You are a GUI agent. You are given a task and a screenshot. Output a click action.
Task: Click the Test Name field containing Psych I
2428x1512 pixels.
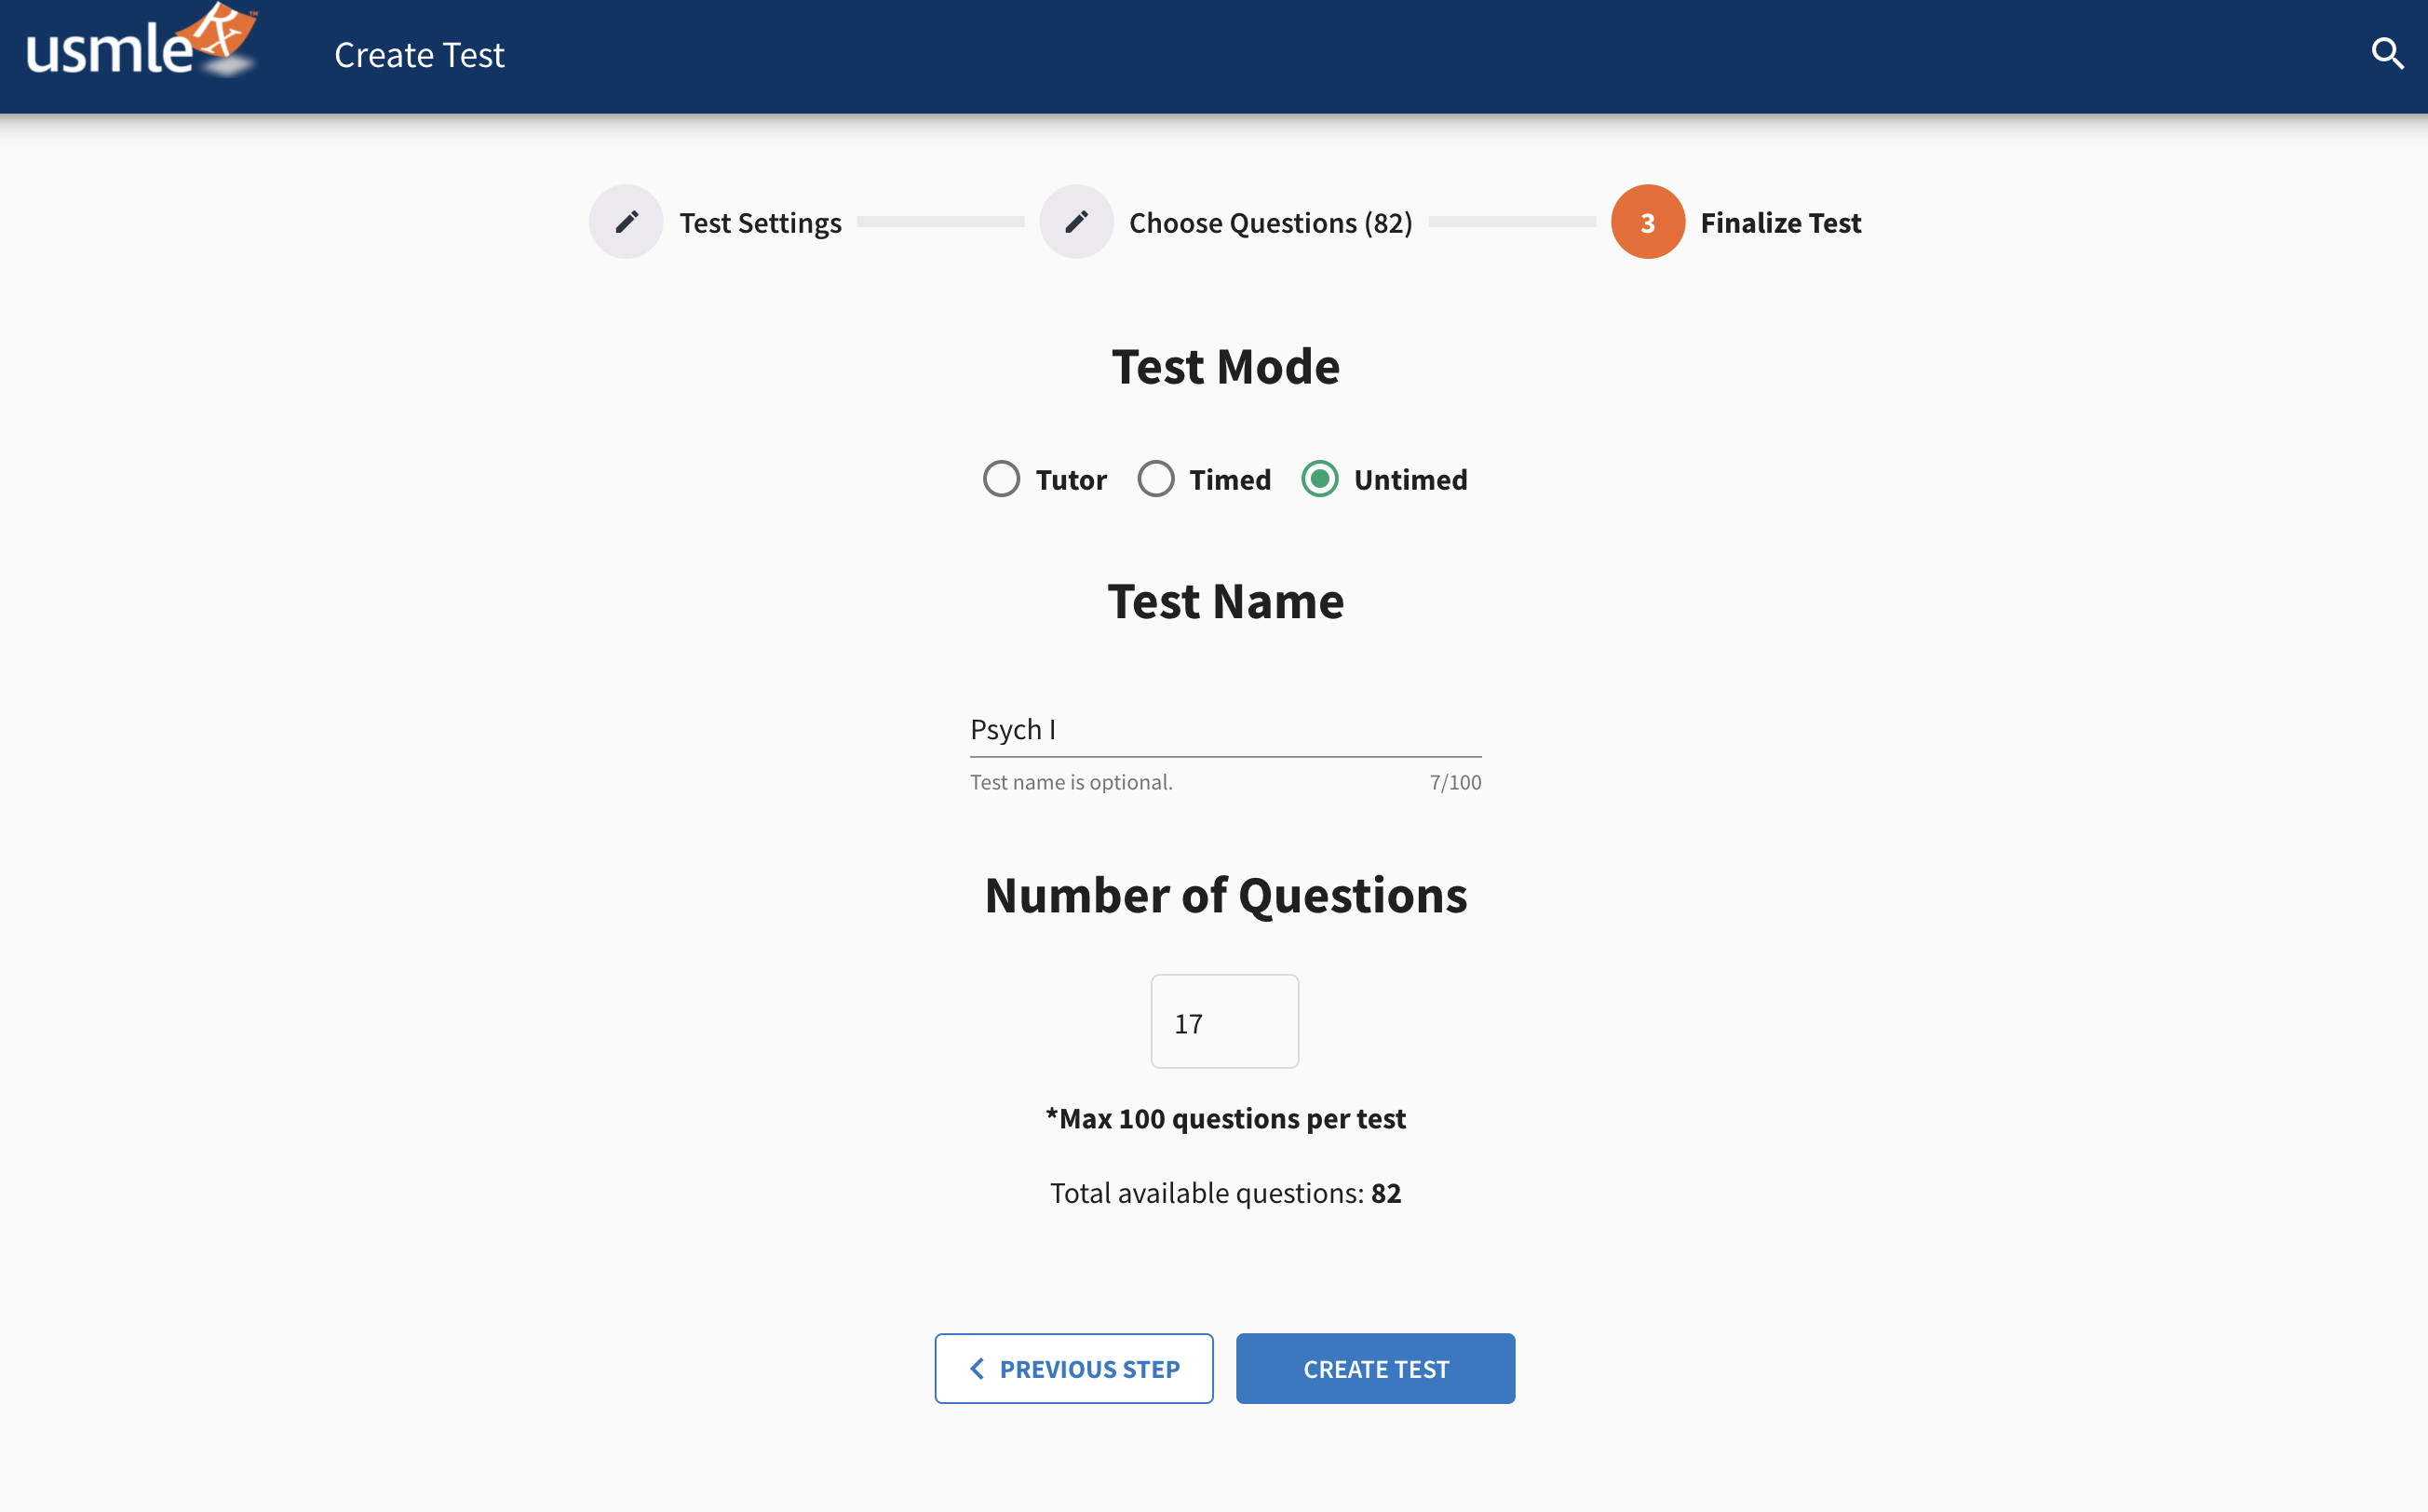pos(1225,730)
